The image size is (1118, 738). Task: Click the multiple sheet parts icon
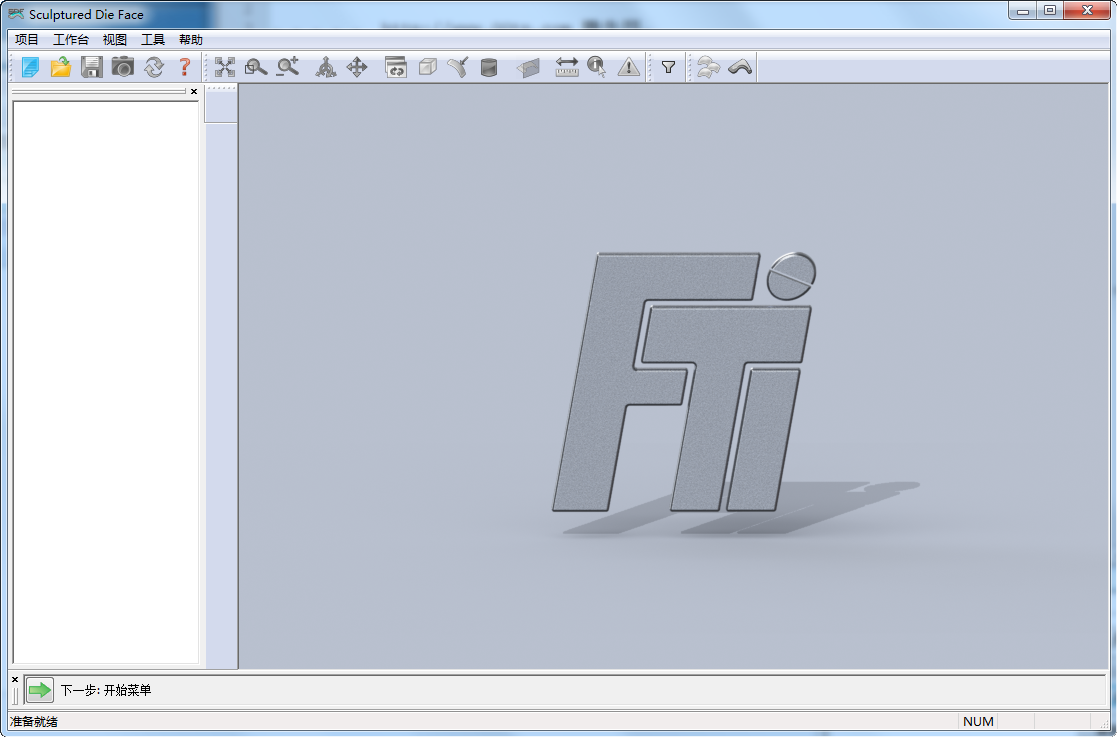click(x=708, y=67)
